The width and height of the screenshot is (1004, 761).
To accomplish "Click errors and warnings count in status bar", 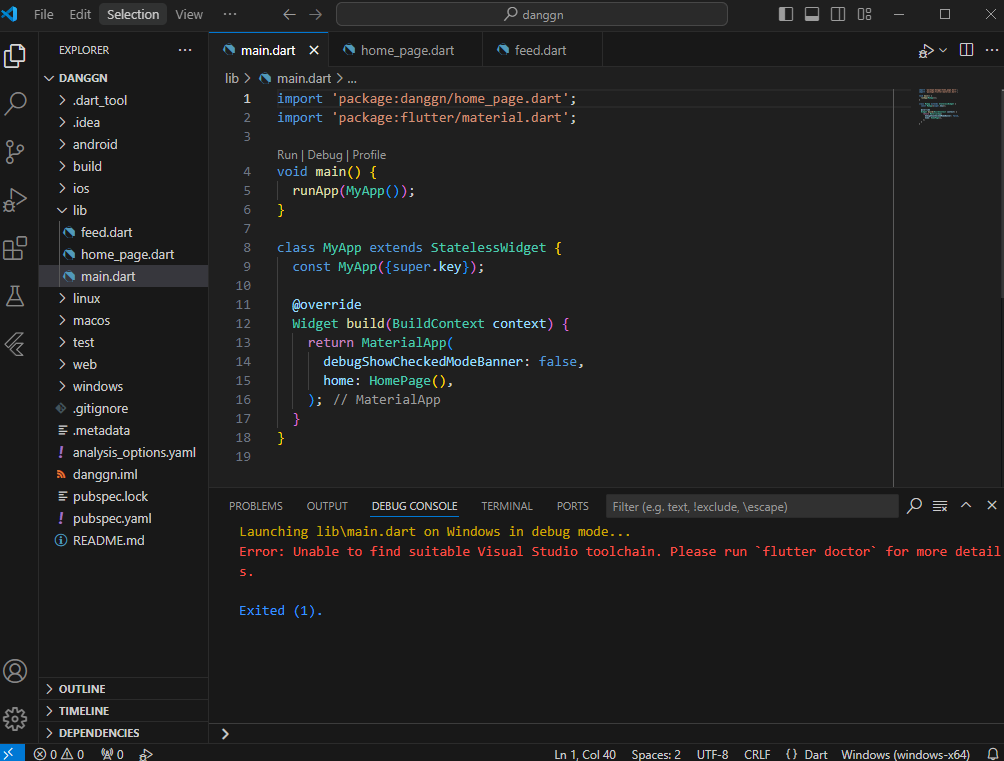I will (59, 754).
